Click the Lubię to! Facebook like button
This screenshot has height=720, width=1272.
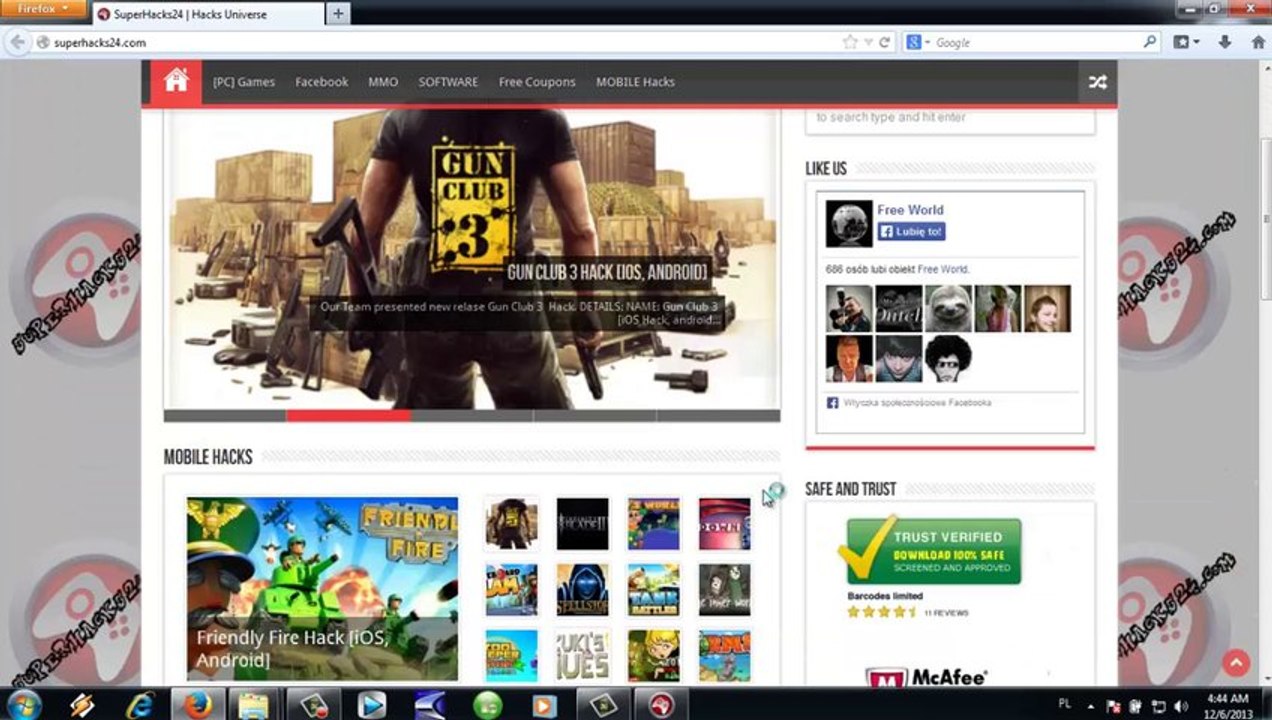(x=911, y=231)
